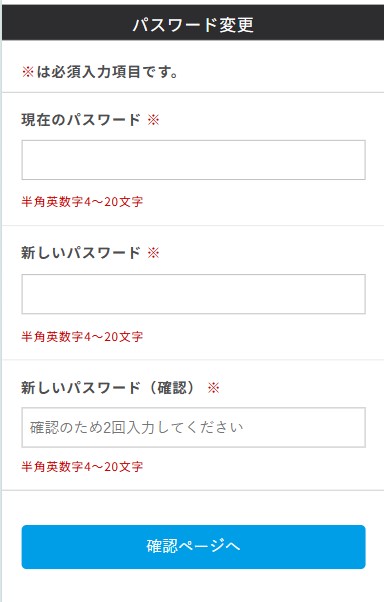The image size is (384, 602).
Task: Click the 確認のため2回入力してください placeholder text
Action: [137, 427]
